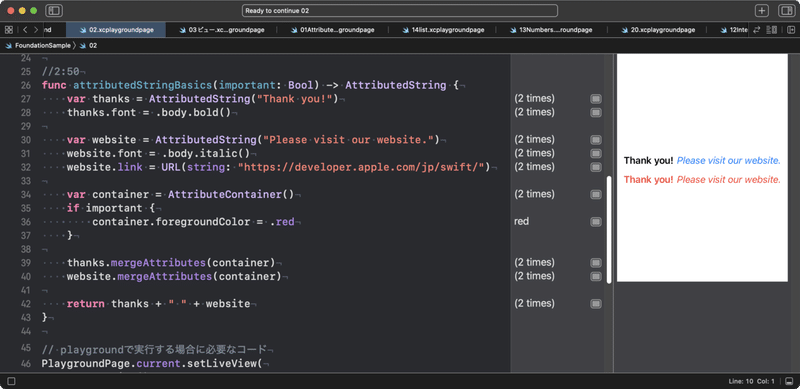The height and width of the screenshot is (389, 800).
Task: Switch to the 14list.xcplaygroundpage tab
Action: [443, 30]
